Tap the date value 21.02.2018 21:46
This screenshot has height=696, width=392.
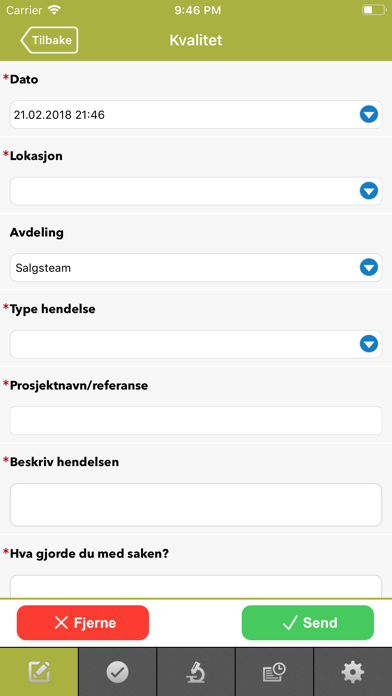tap(59, 115)
